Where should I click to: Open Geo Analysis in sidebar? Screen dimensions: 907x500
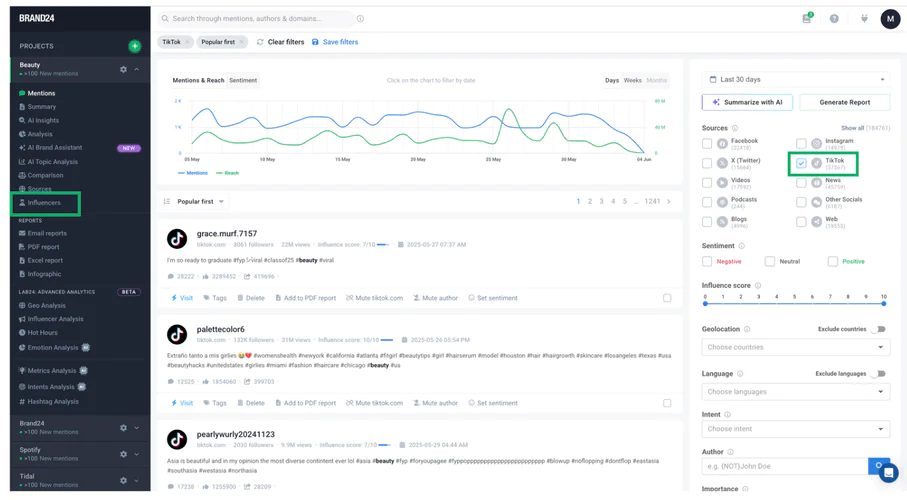[x=46, y=306]
